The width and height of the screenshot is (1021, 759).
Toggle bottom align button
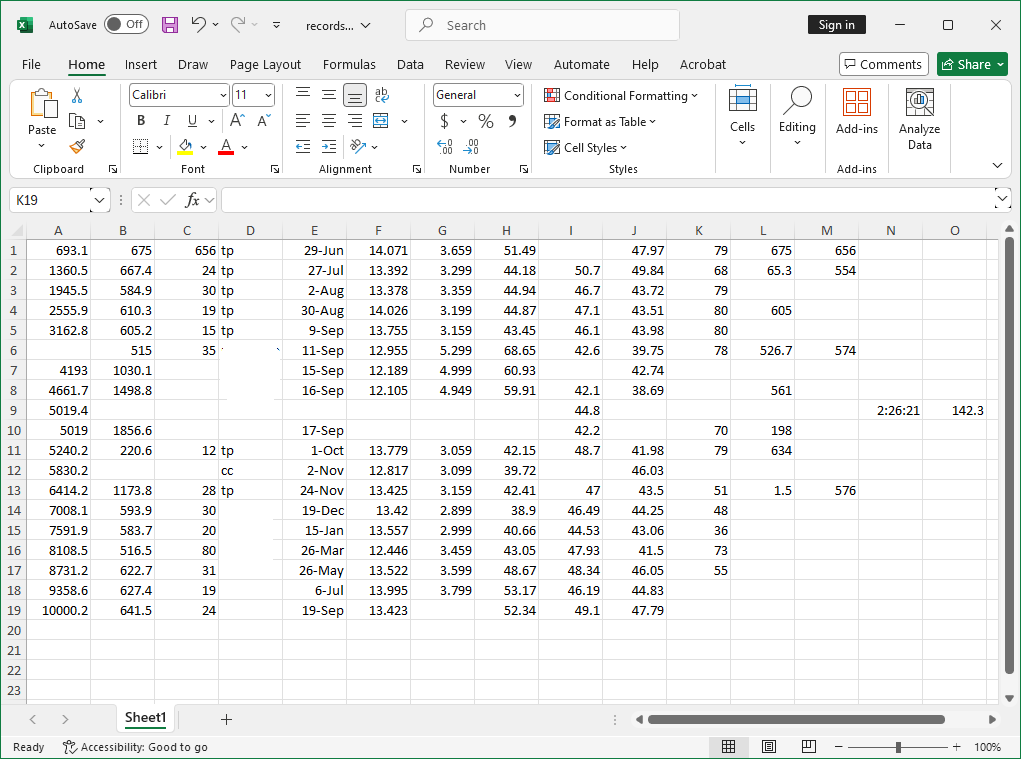355,95
